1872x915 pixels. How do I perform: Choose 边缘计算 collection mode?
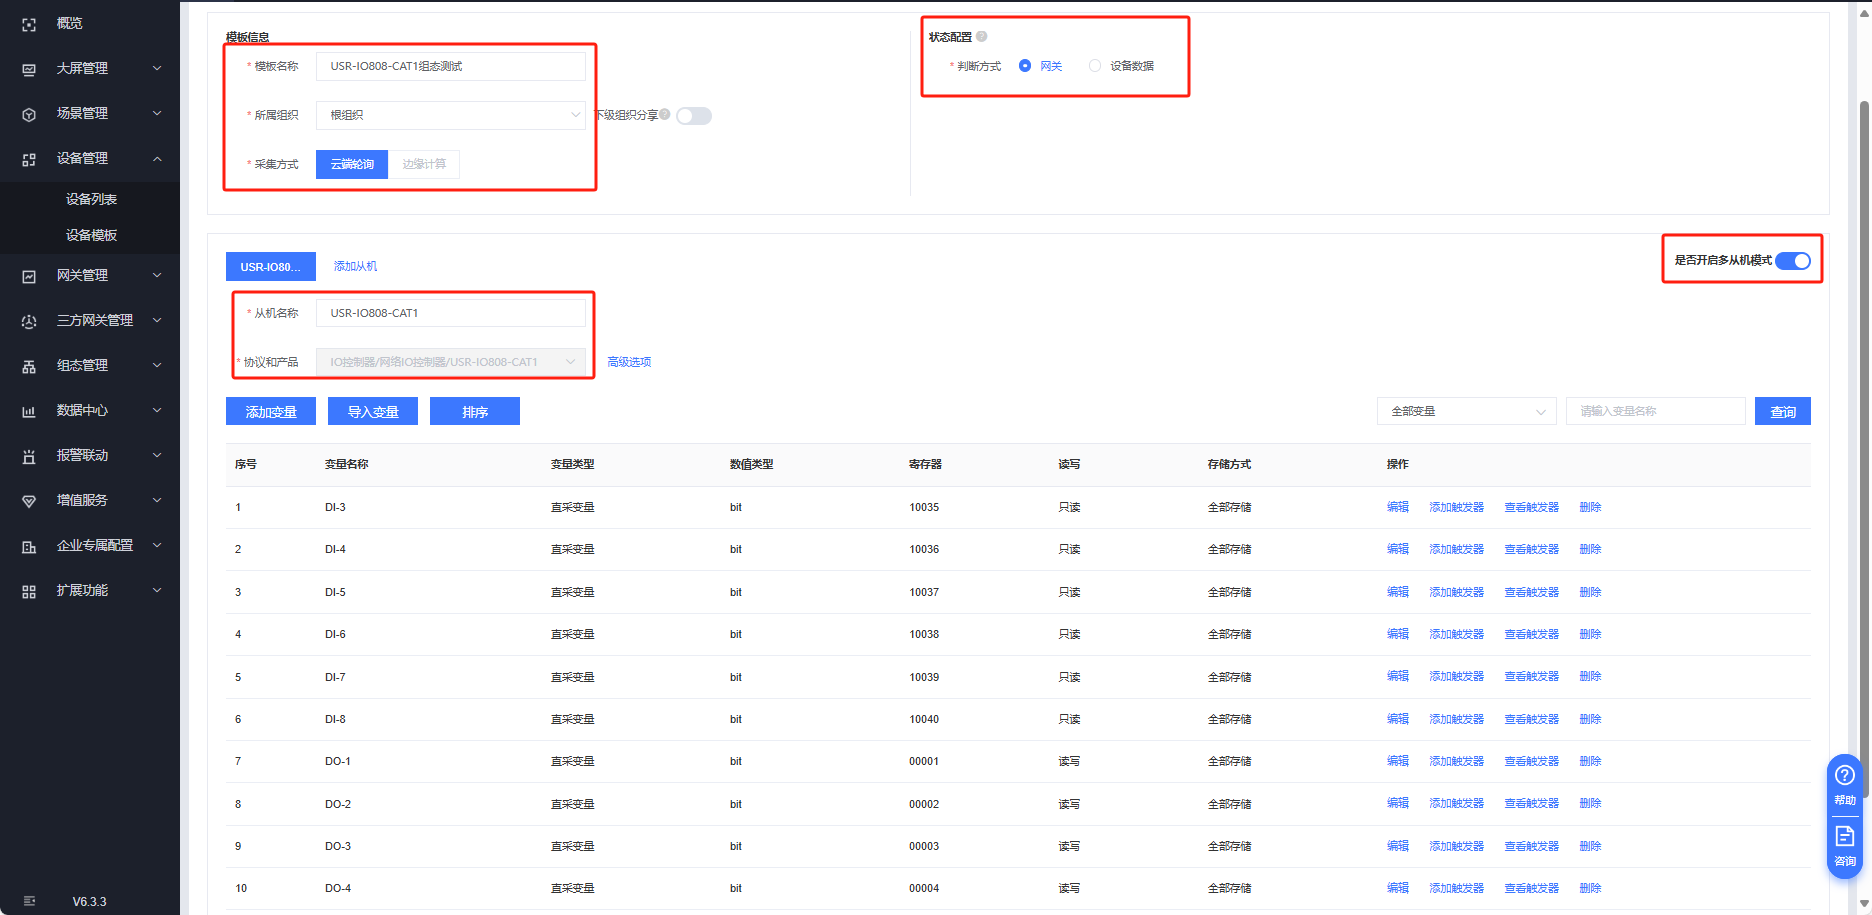[424, 164]
